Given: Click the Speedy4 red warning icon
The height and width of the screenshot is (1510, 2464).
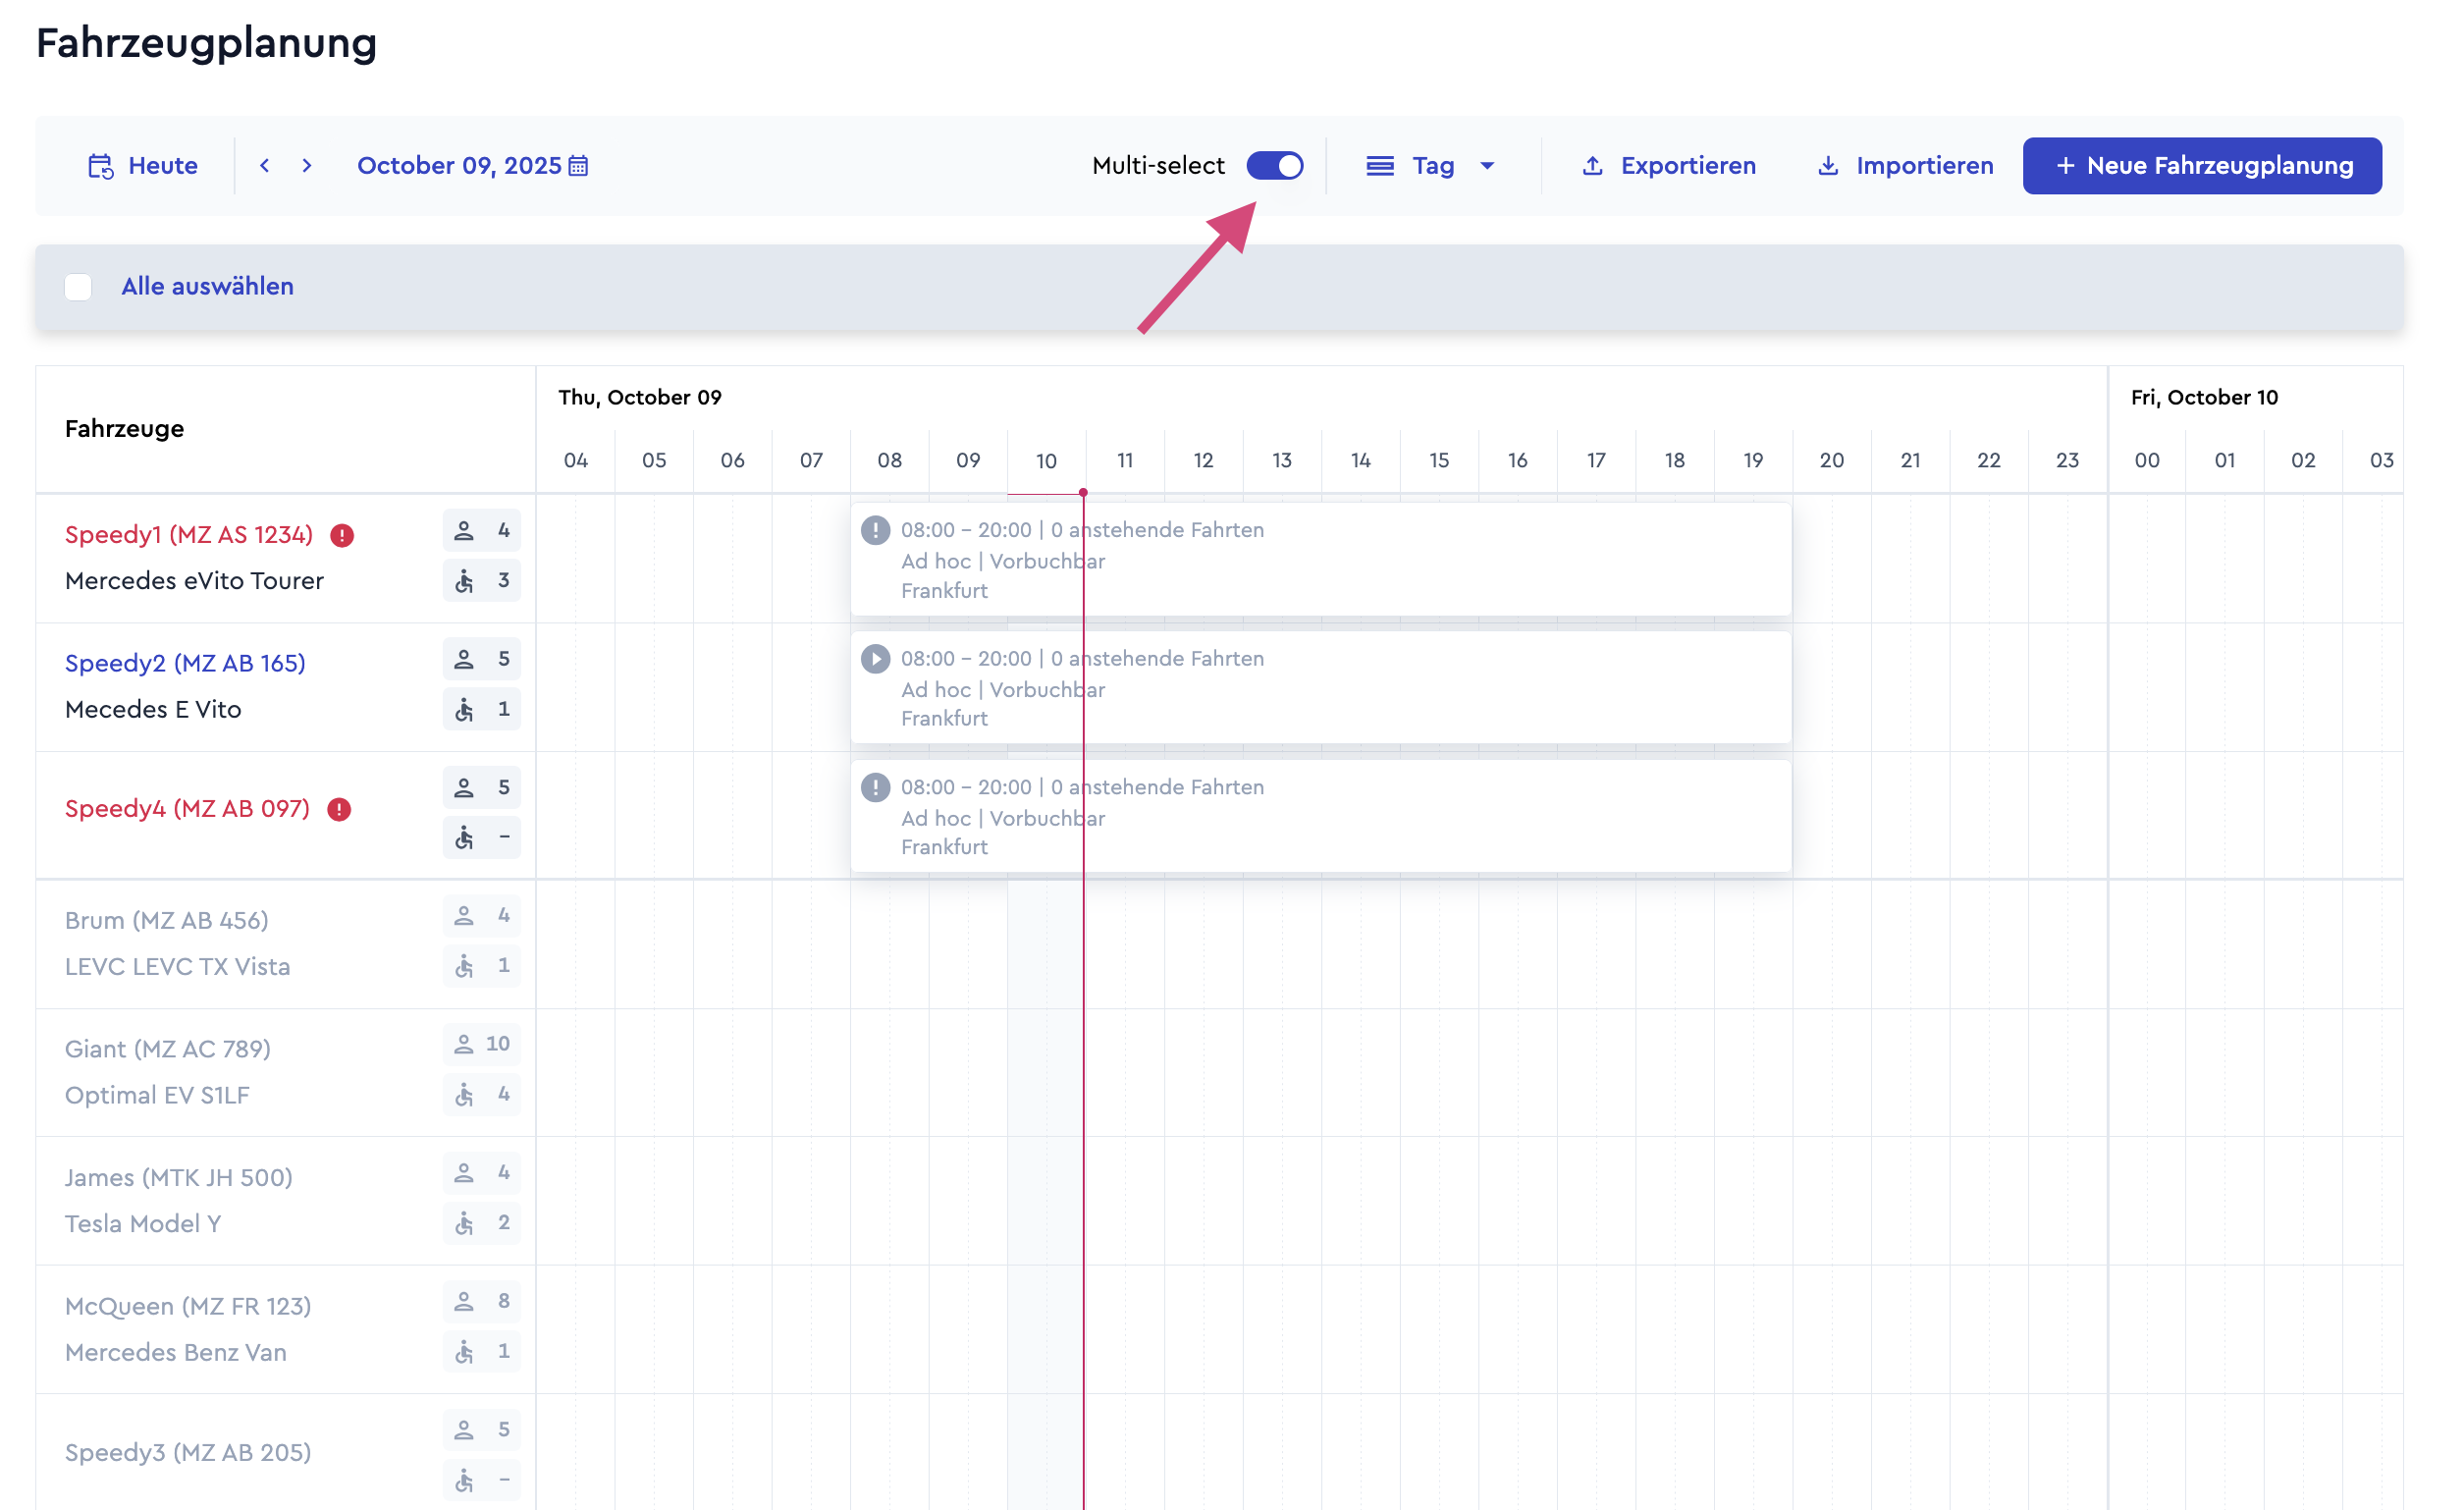Looking at the screenshot, I should (x=340, y=810).
